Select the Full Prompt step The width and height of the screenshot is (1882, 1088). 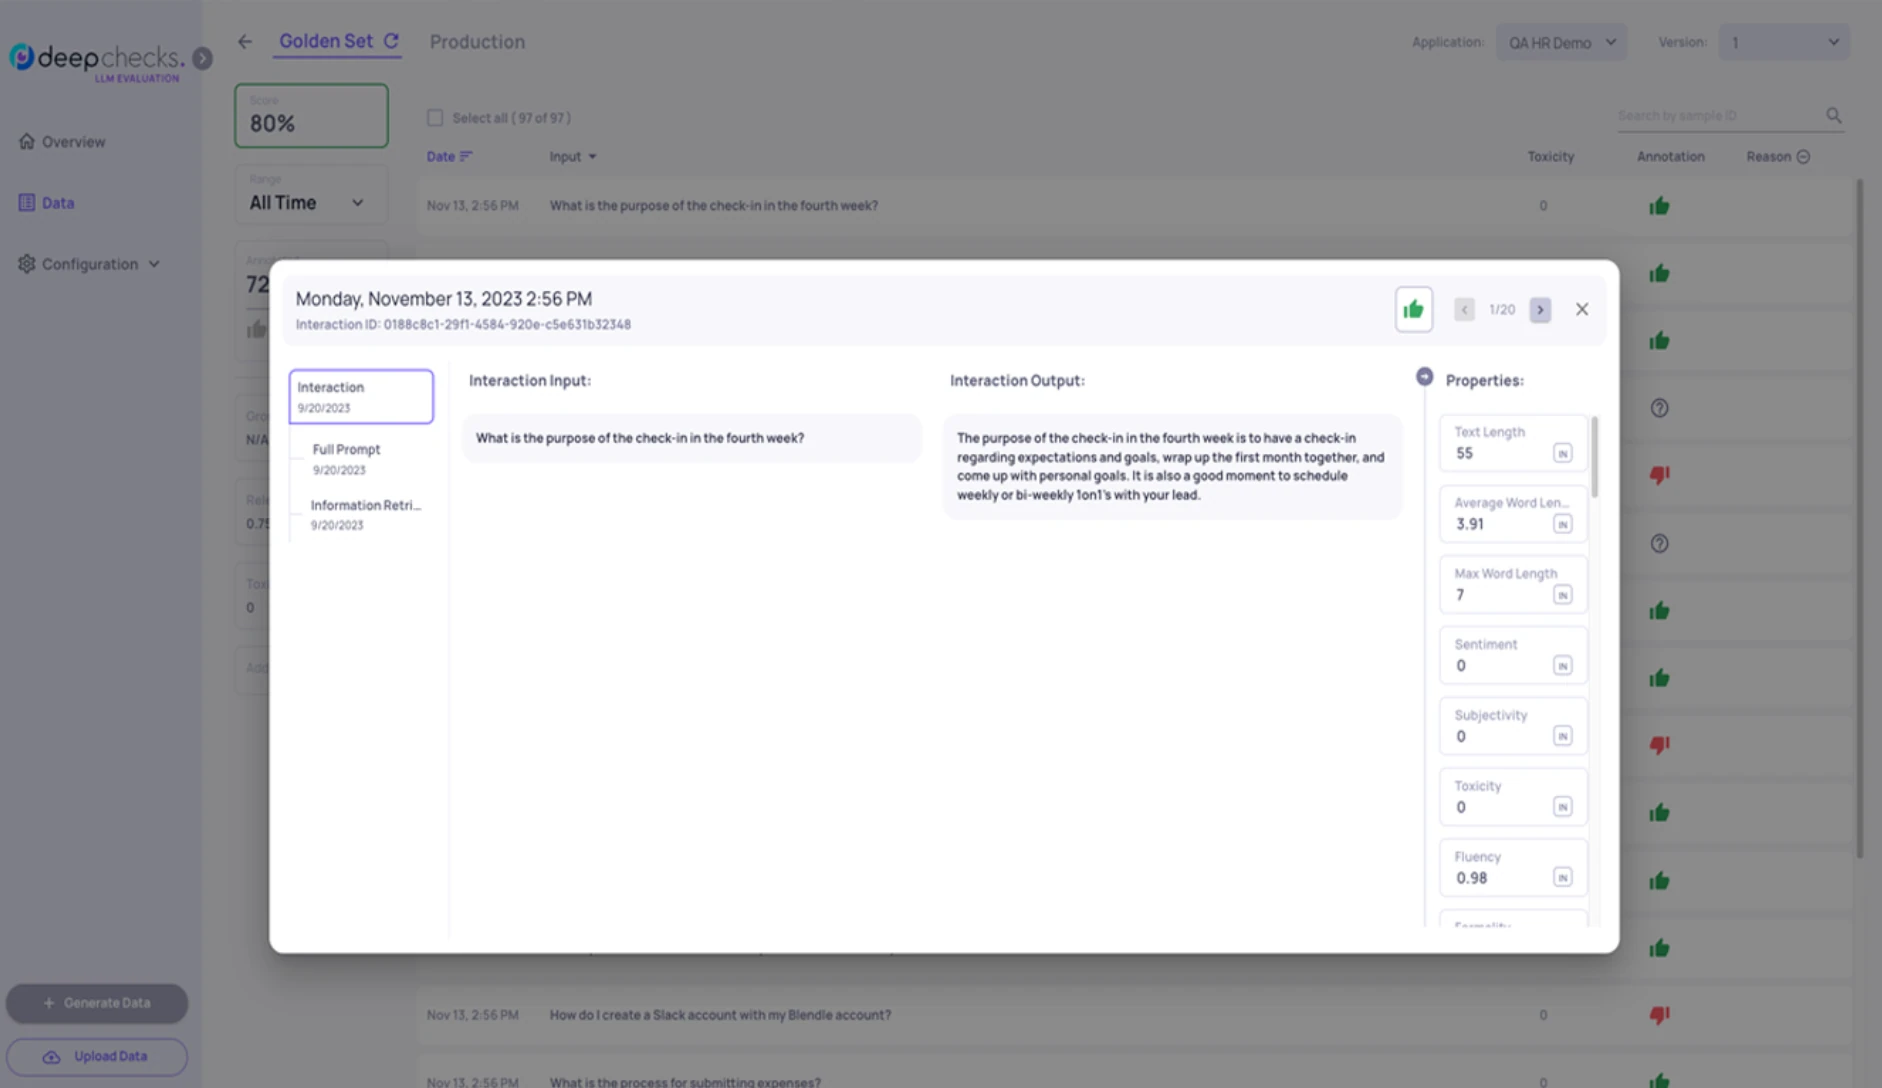[x=346, y=459]
